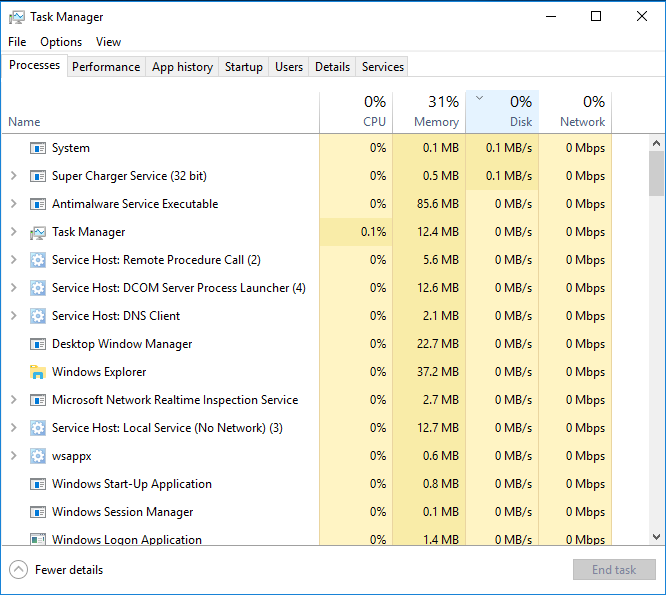The width and height of the screenshot is (666, 595).
Task: Expand the Super Charger Service group
Action: tap(13, 176)
